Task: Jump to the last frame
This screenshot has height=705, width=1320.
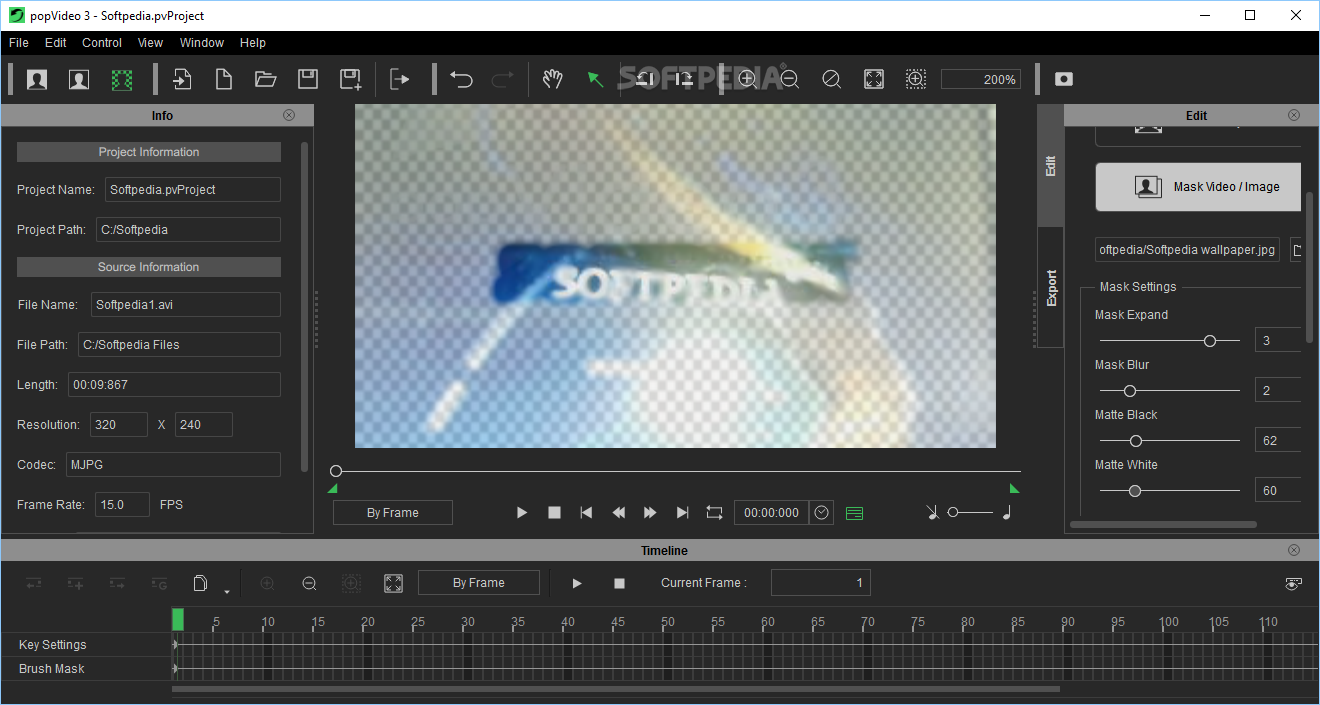Action: pos(682,513)
